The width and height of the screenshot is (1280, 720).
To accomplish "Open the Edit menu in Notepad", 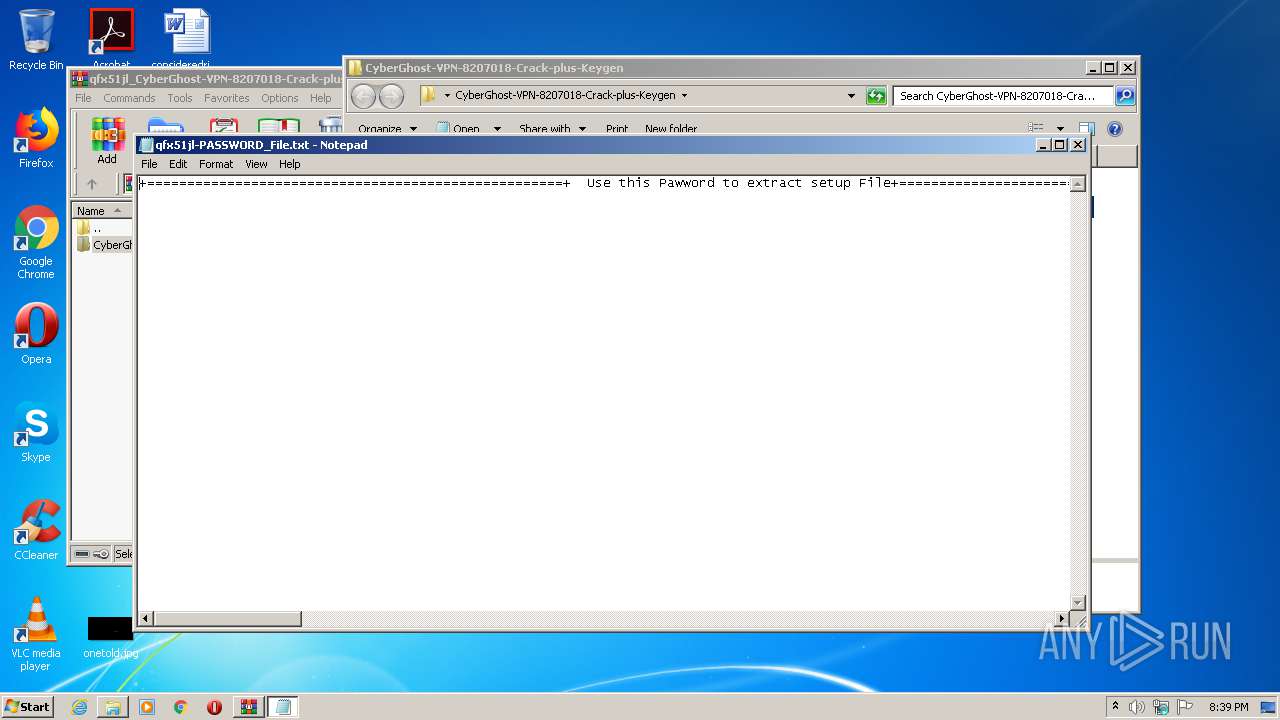I will point(178,164).
